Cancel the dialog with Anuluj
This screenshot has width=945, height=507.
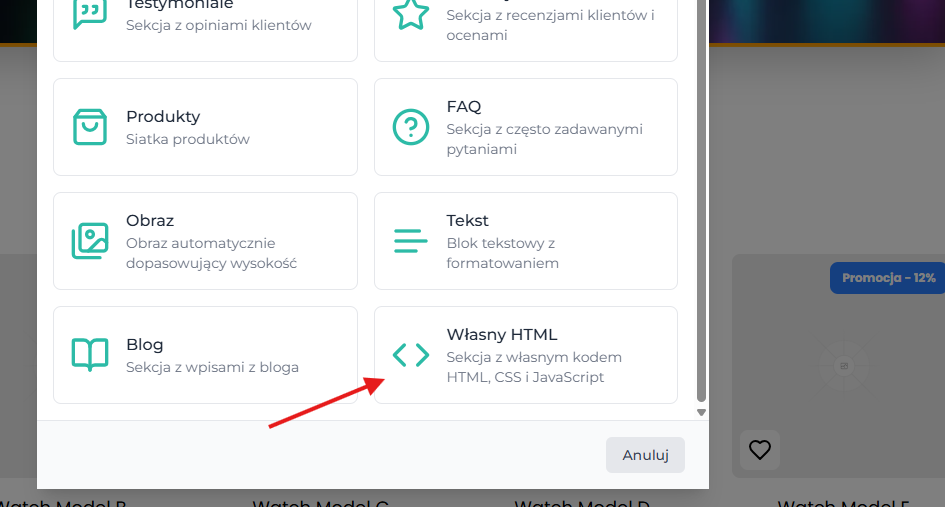click(x=645, y=455)
